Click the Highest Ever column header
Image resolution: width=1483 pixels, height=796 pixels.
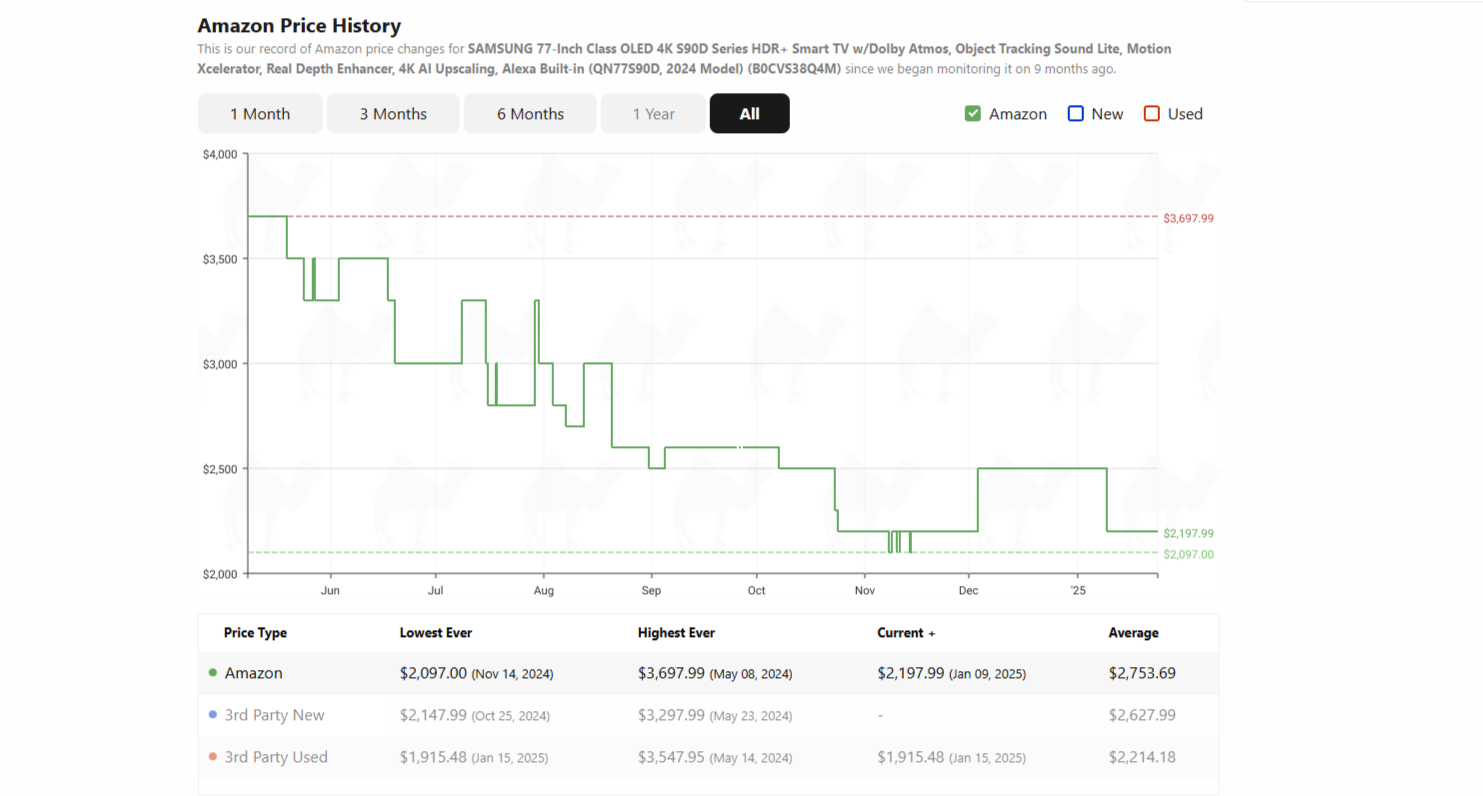pyautogui.click(x=676, y=633)
